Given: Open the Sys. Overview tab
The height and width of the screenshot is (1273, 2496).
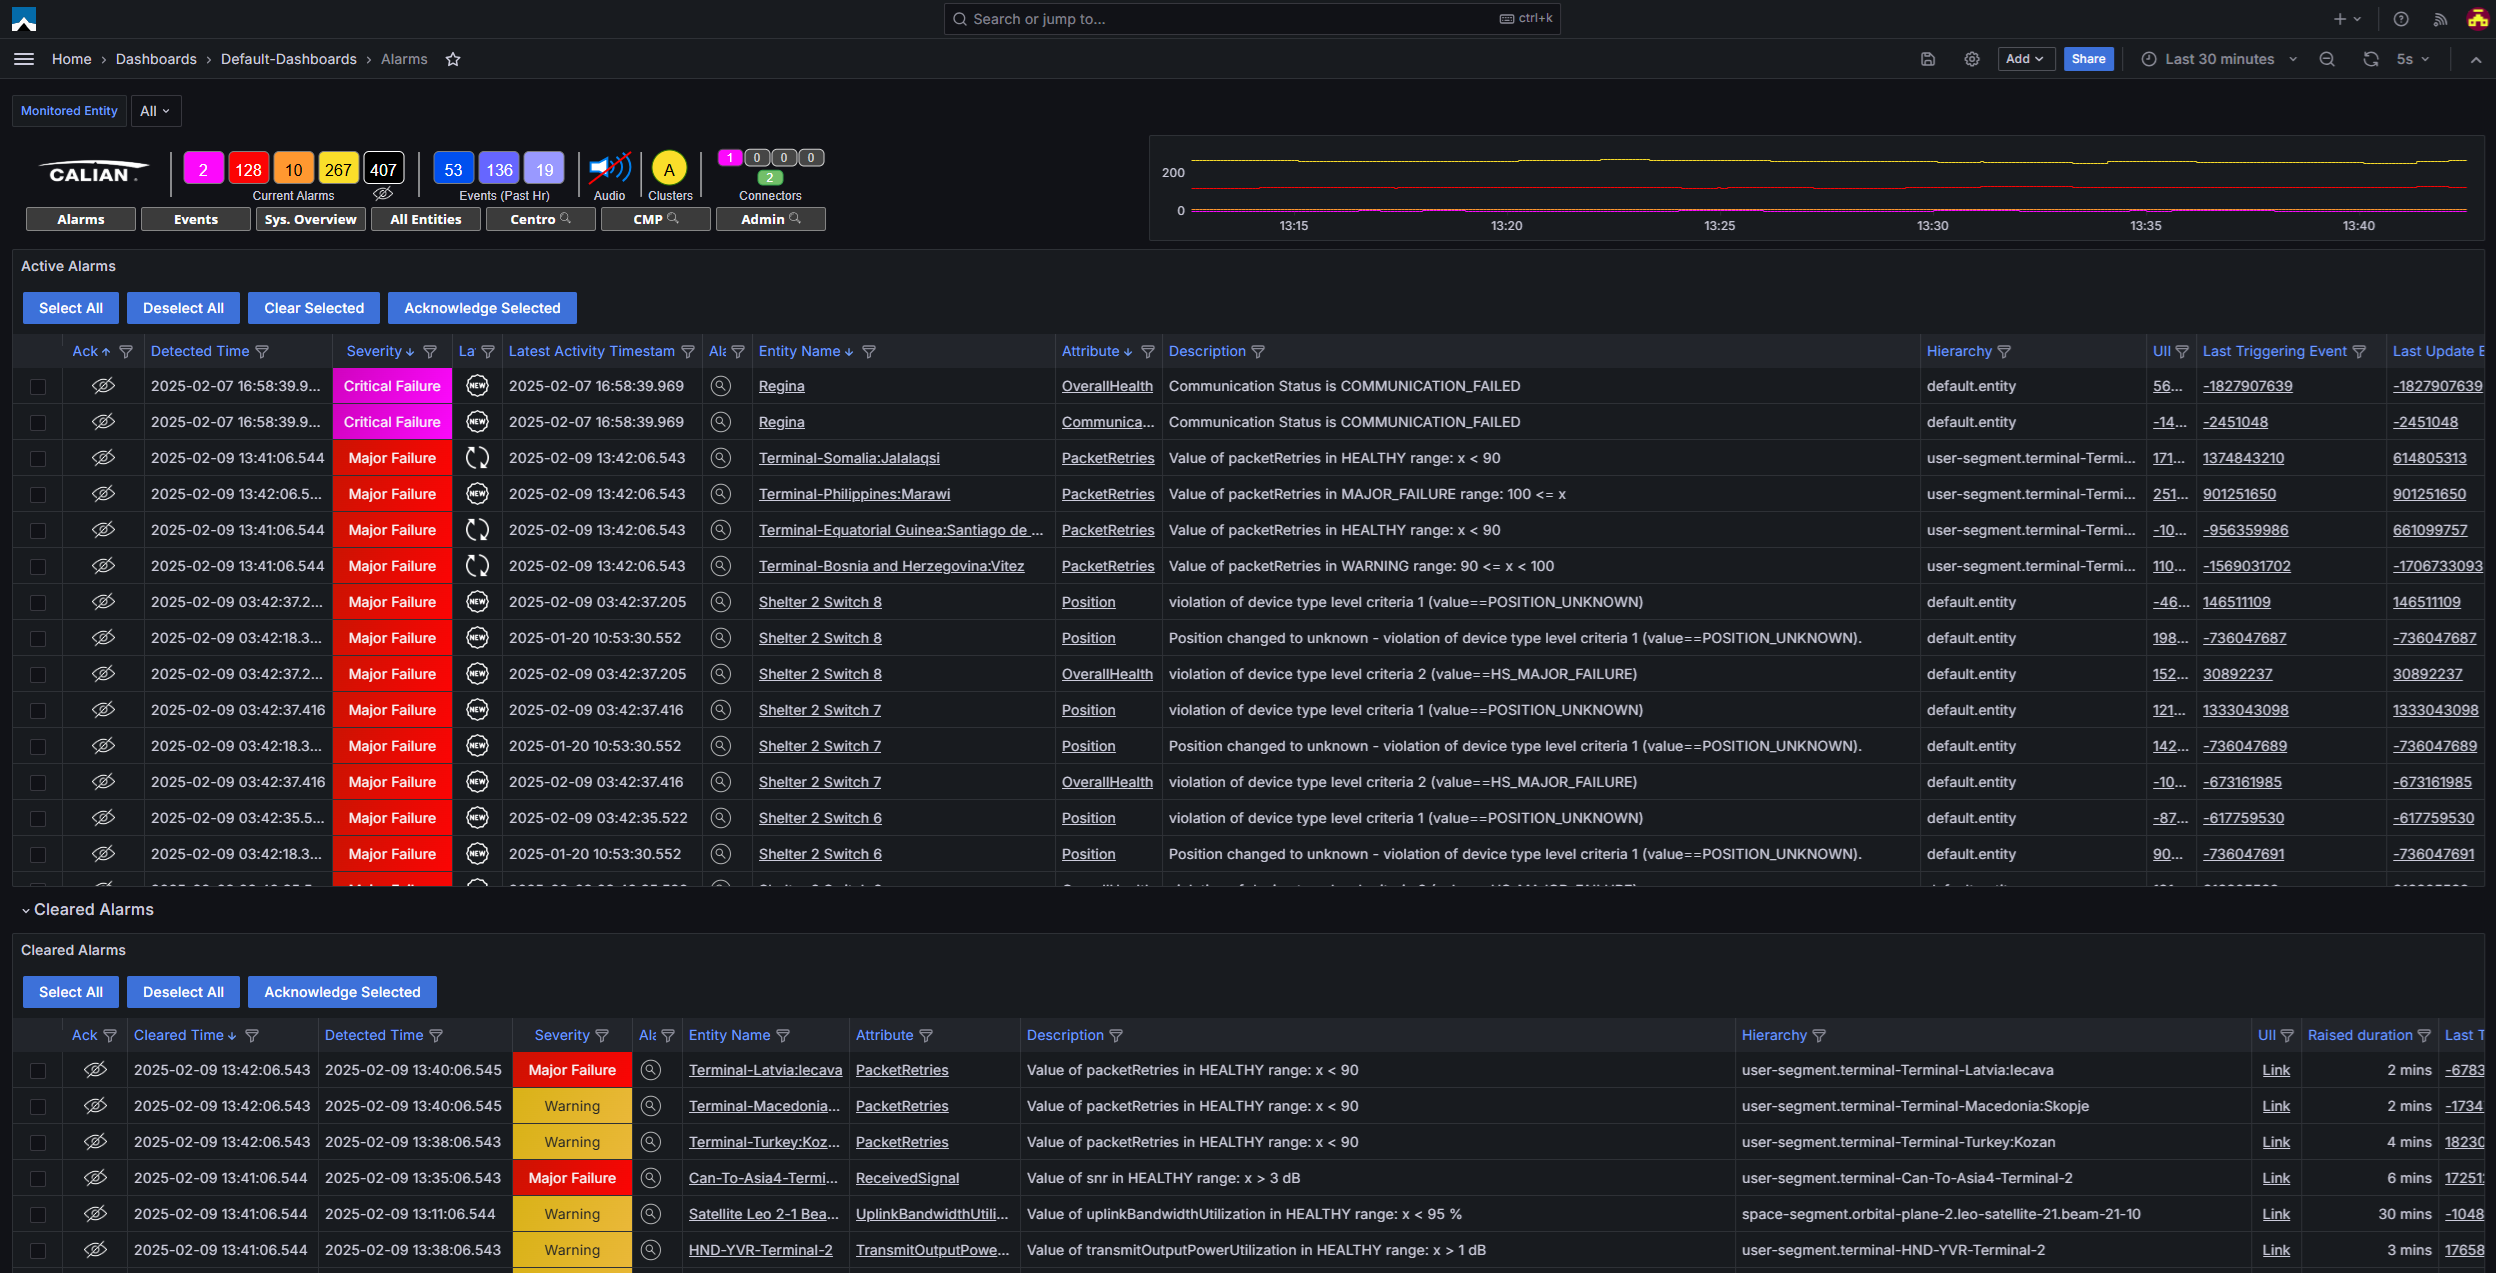Looking at the screenshot, I should coord(310,219).
